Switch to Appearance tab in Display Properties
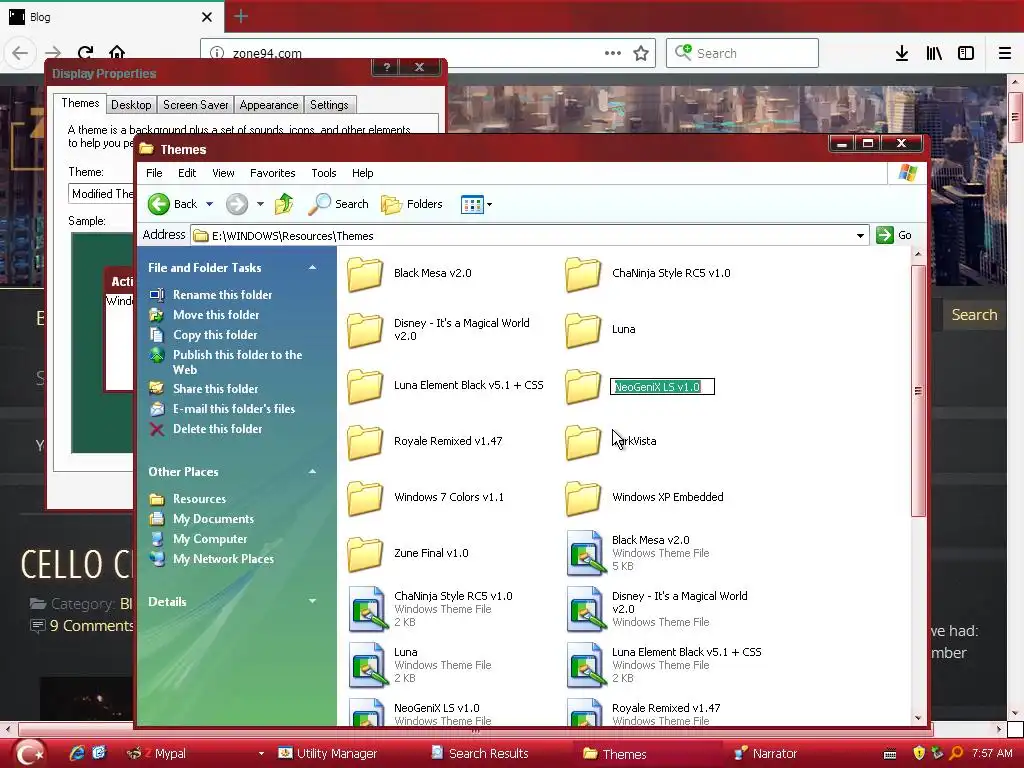The width and height of the screenshot is (1024, 768). point(268,105)
